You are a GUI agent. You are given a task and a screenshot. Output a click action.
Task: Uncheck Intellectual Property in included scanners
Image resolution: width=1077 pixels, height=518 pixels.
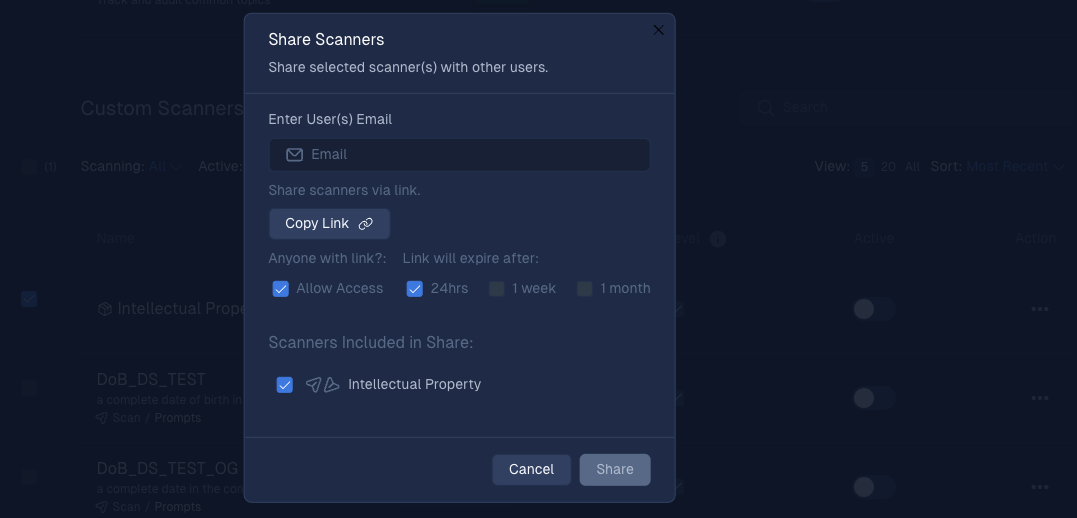coord(284,385)
